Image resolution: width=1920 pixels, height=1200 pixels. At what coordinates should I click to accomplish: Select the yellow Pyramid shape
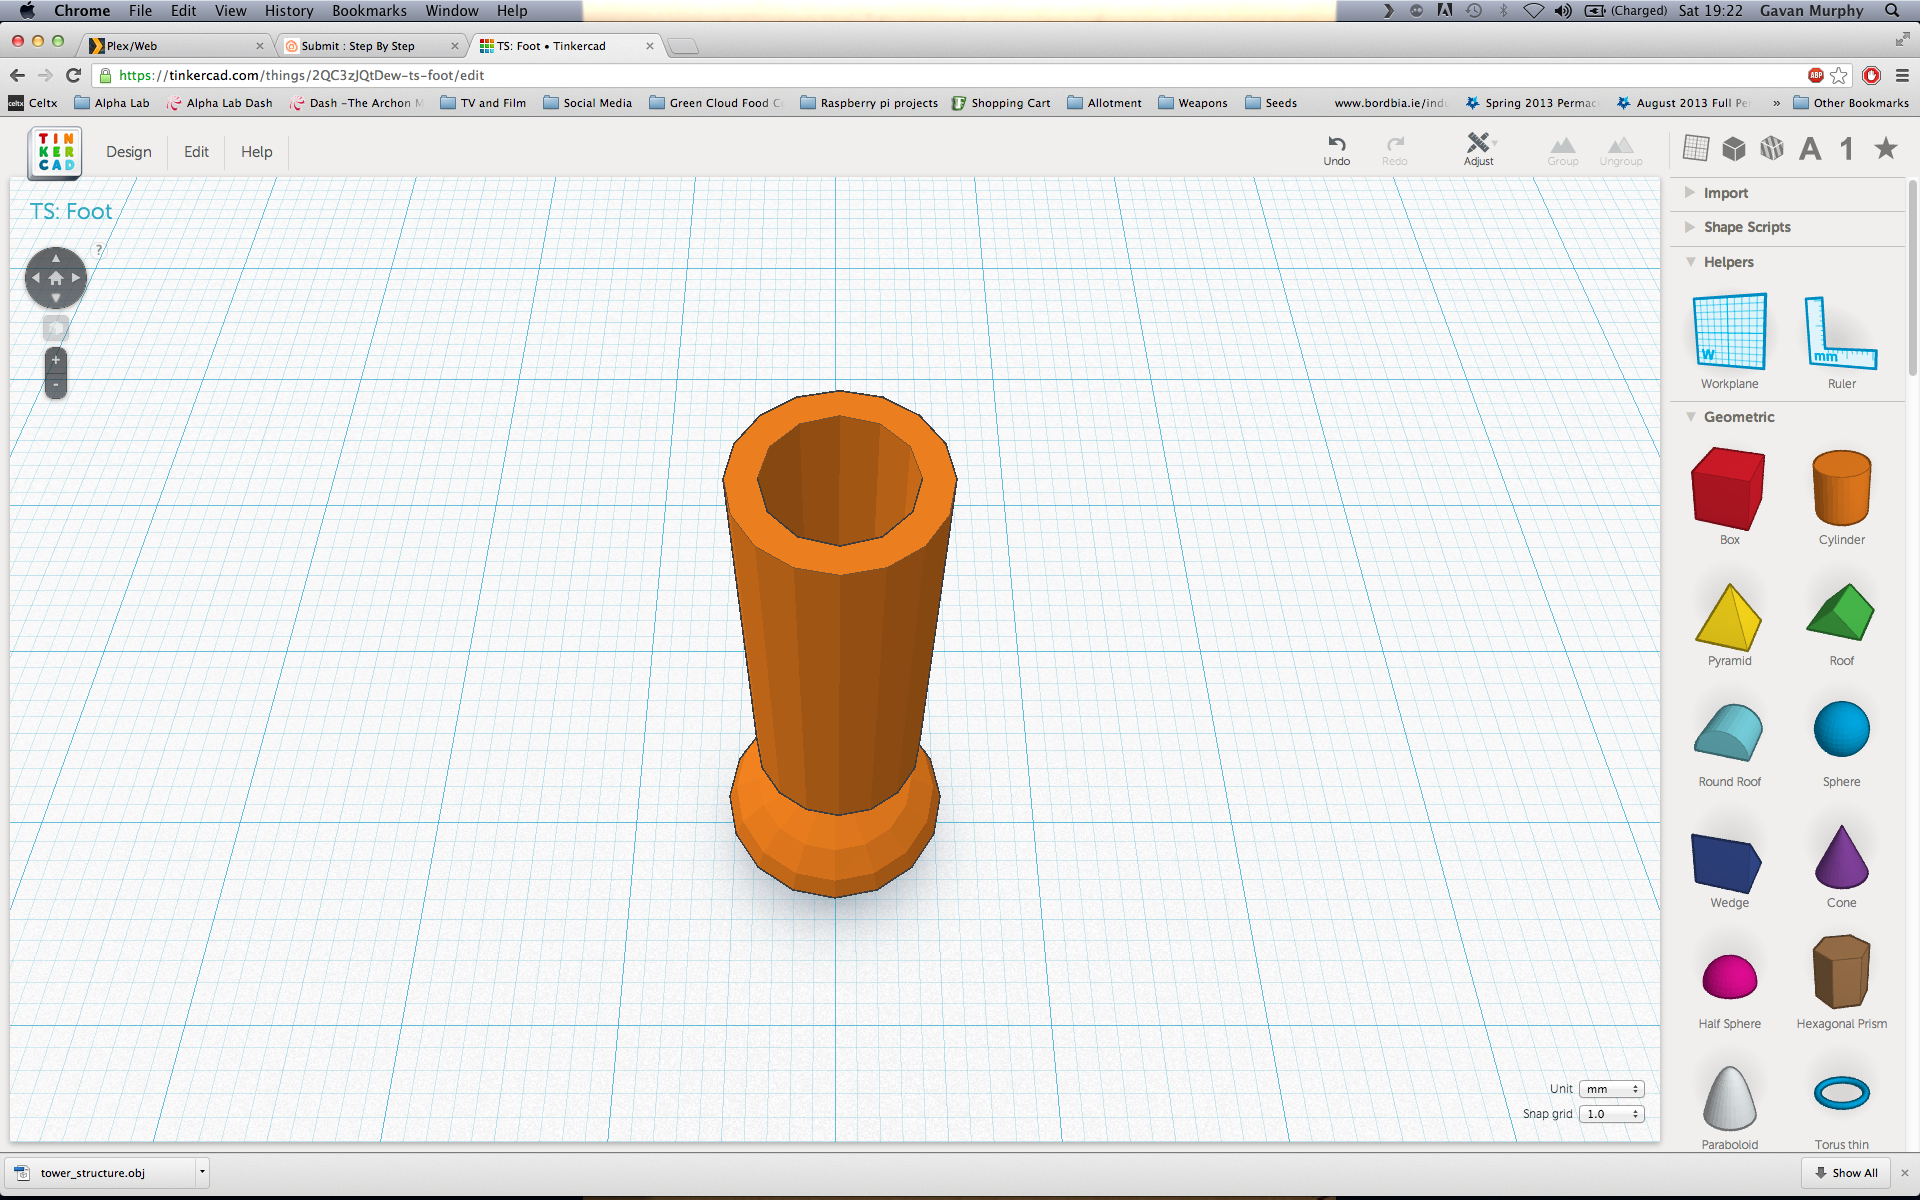point(1729,617)
